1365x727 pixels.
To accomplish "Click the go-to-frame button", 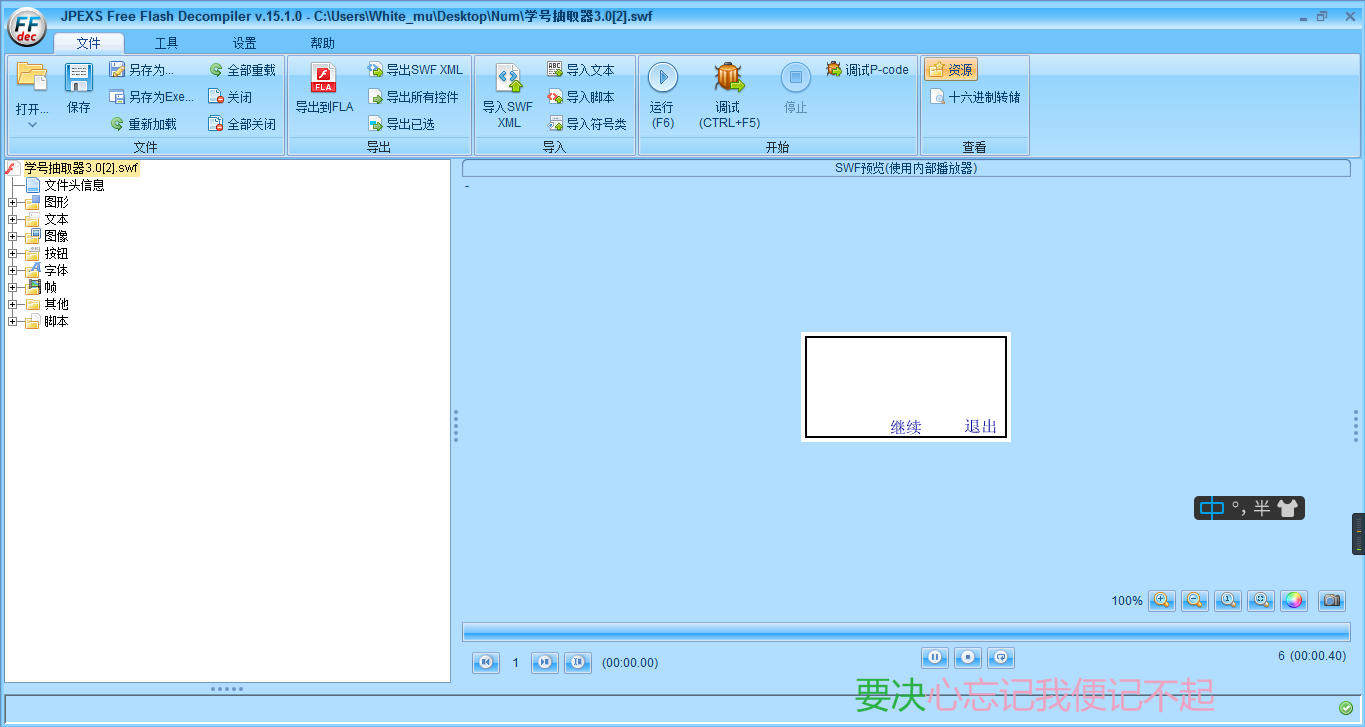I will click(578, 662).
